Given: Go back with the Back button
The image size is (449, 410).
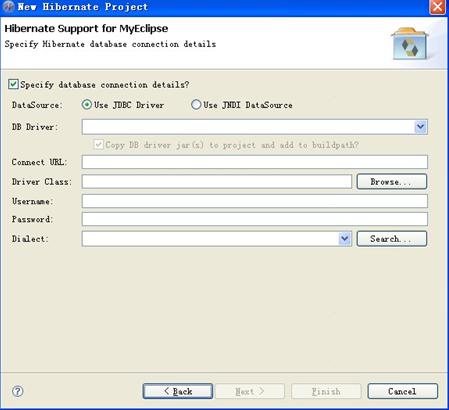Looking at the screenshot, I should (178, 391).
